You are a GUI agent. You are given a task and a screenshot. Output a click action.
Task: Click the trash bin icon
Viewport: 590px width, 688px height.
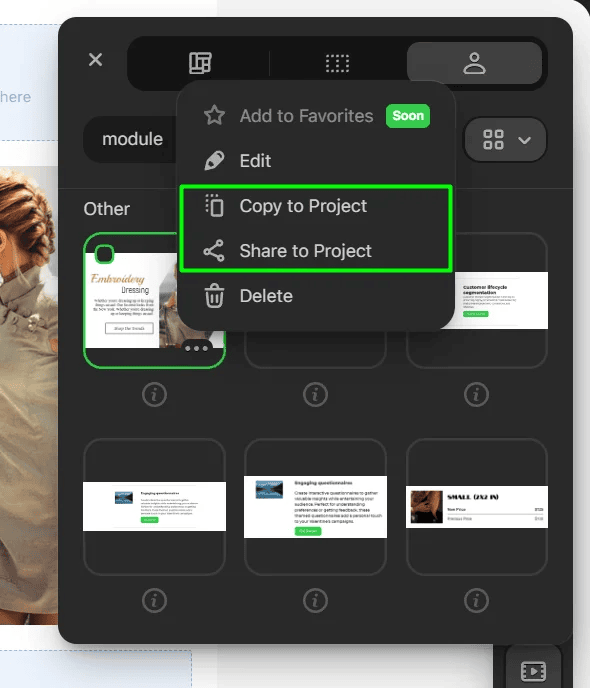coord(214,296)
